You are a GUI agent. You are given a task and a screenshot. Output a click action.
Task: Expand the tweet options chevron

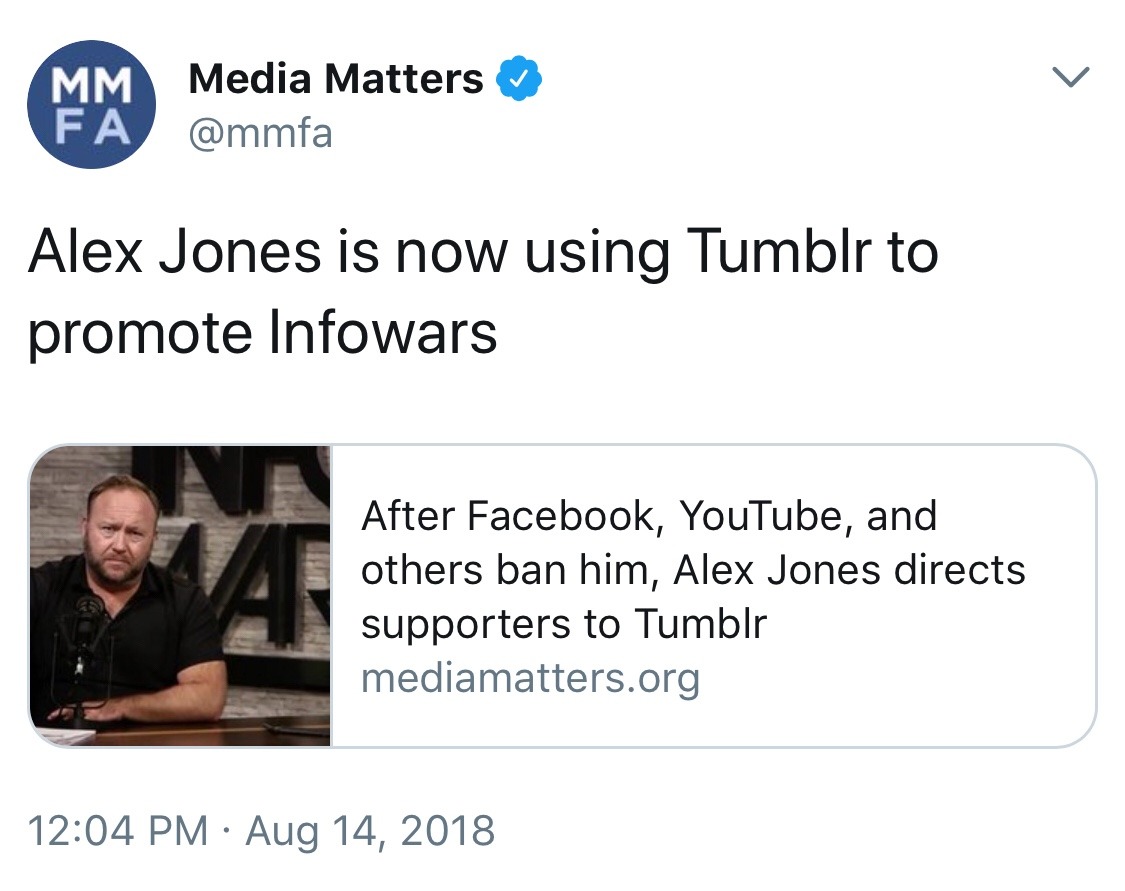(1071, 78)
